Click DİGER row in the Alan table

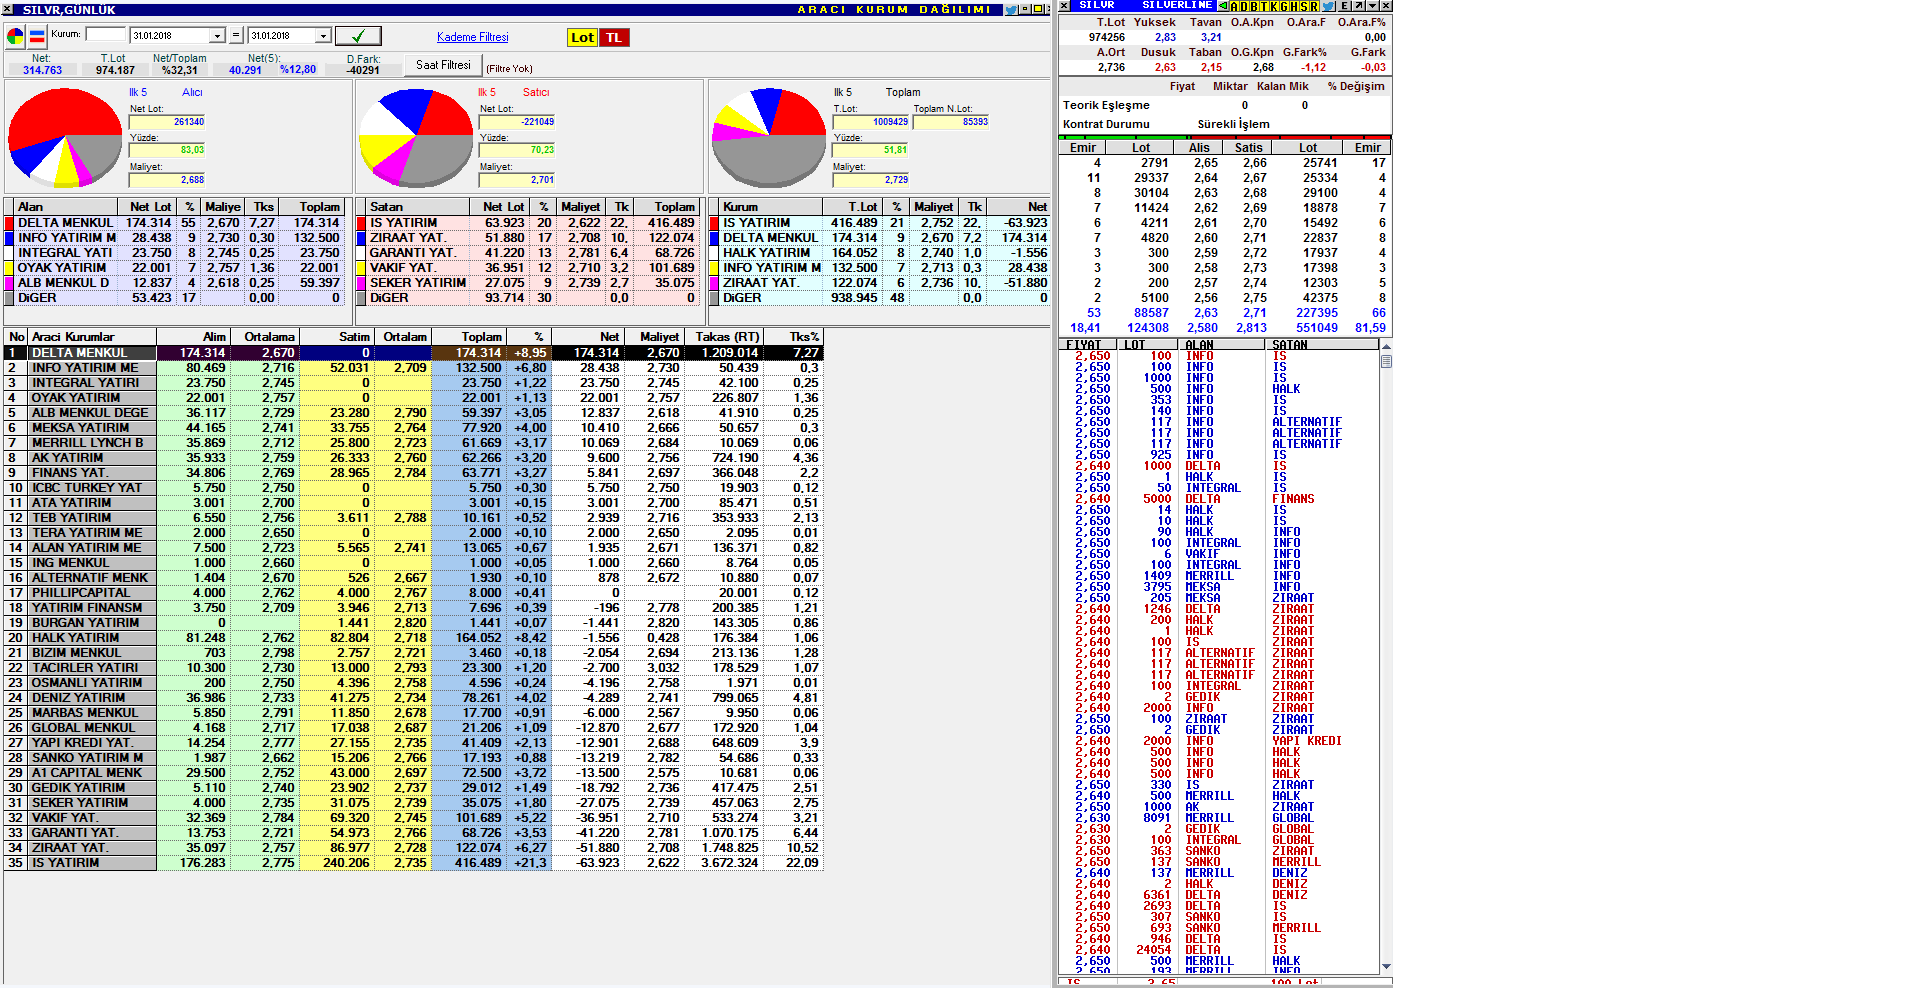174,298
